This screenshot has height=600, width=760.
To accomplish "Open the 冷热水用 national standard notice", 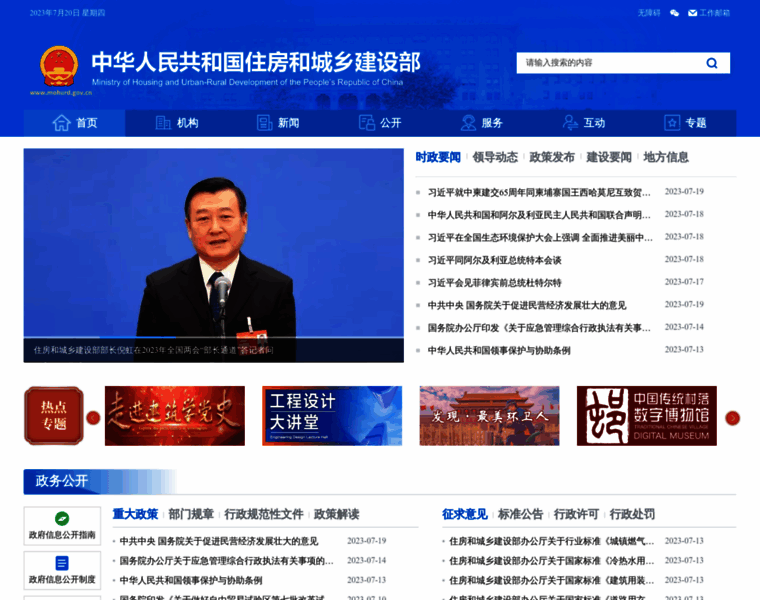I will (x=552, y=561).
